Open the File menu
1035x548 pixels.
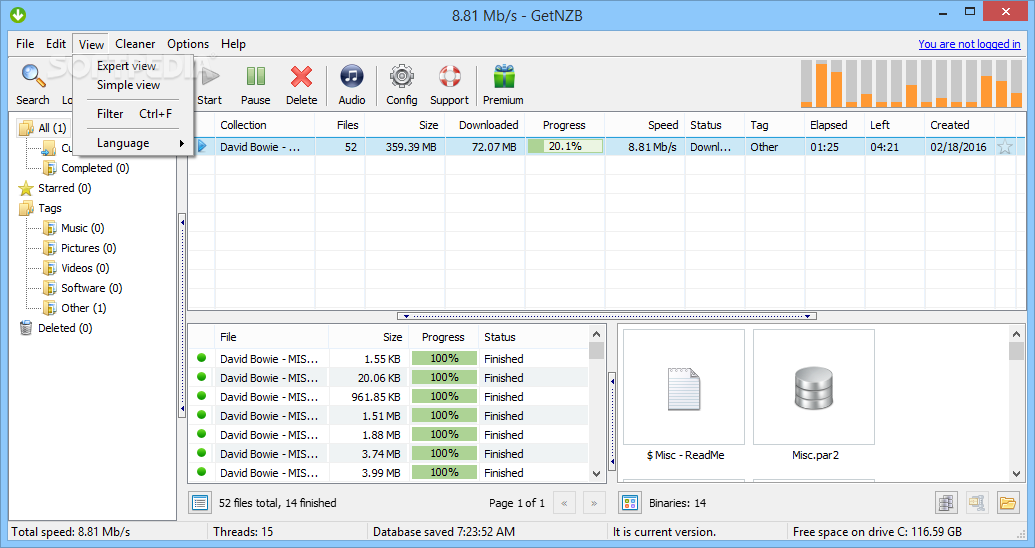[x=25, y=44]
